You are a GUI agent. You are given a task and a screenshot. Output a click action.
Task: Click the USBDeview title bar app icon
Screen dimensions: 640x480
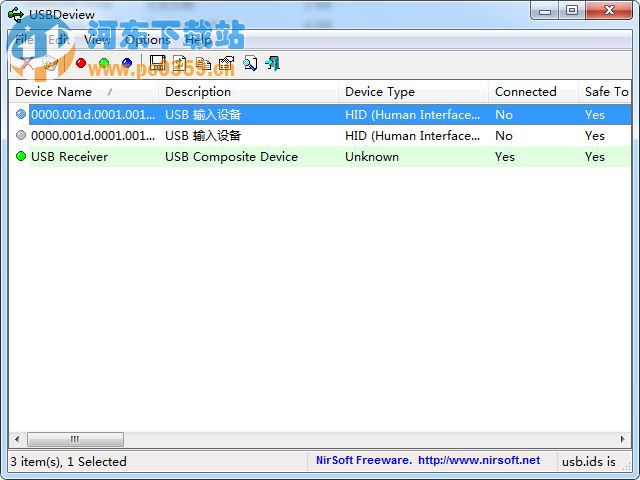pos(16,15)
